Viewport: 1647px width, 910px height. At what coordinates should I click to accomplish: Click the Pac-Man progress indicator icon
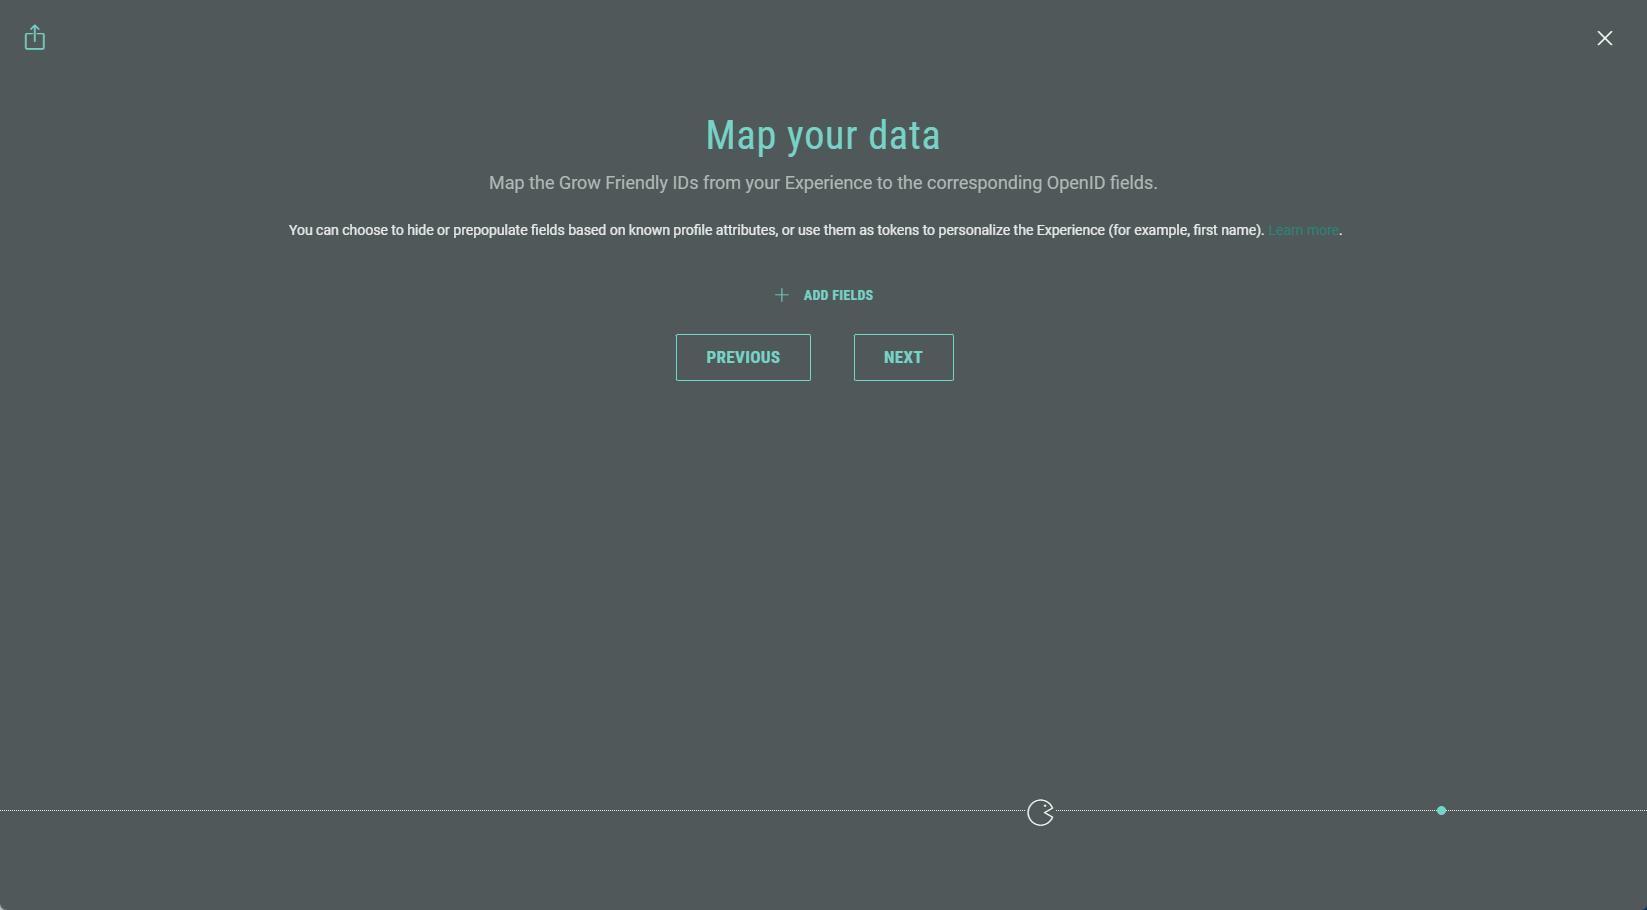tap(1040, 812)
